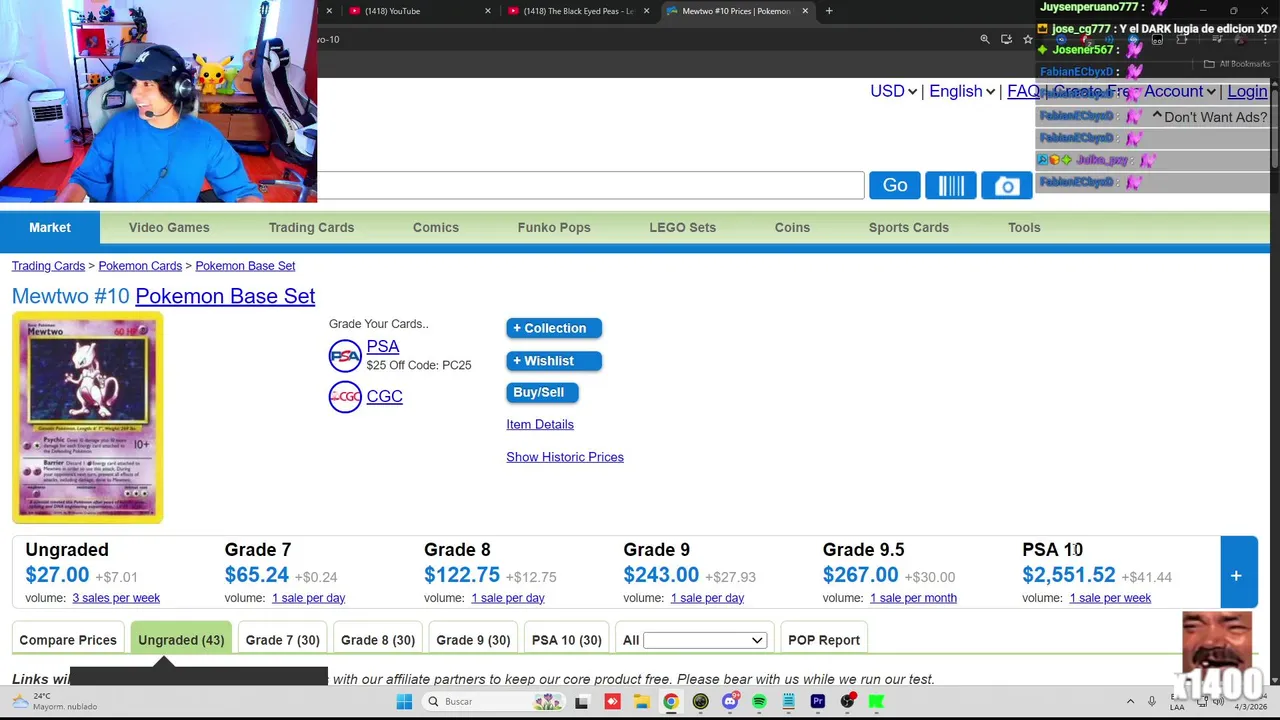Open the weather widget in taskbar
The width and height of the screenshot is (1280, 720).
point(56,701)
